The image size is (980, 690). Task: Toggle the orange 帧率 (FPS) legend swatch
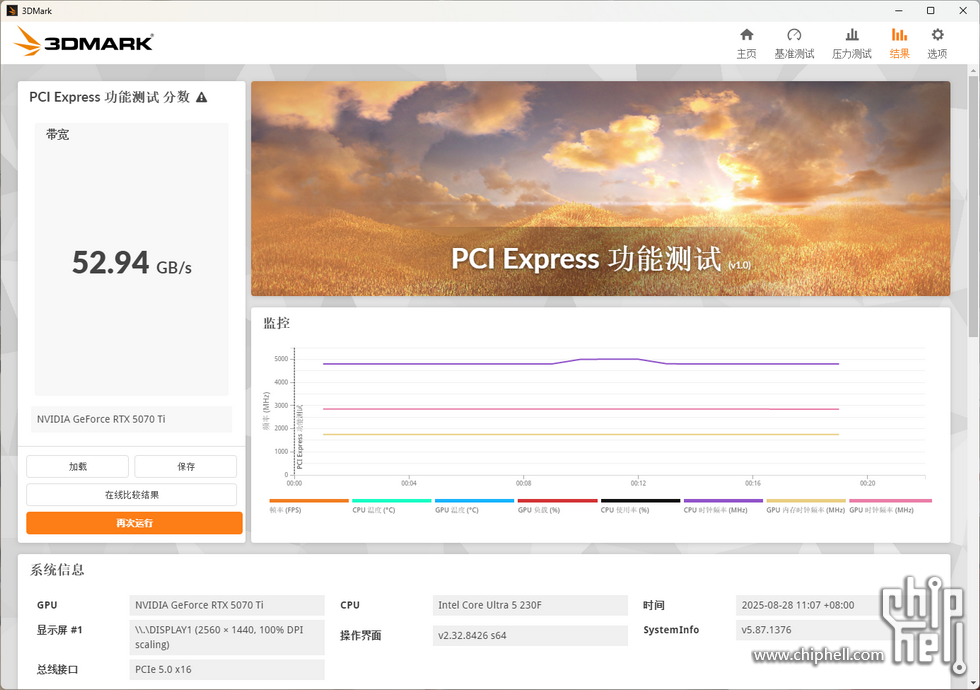pos(309,501)
